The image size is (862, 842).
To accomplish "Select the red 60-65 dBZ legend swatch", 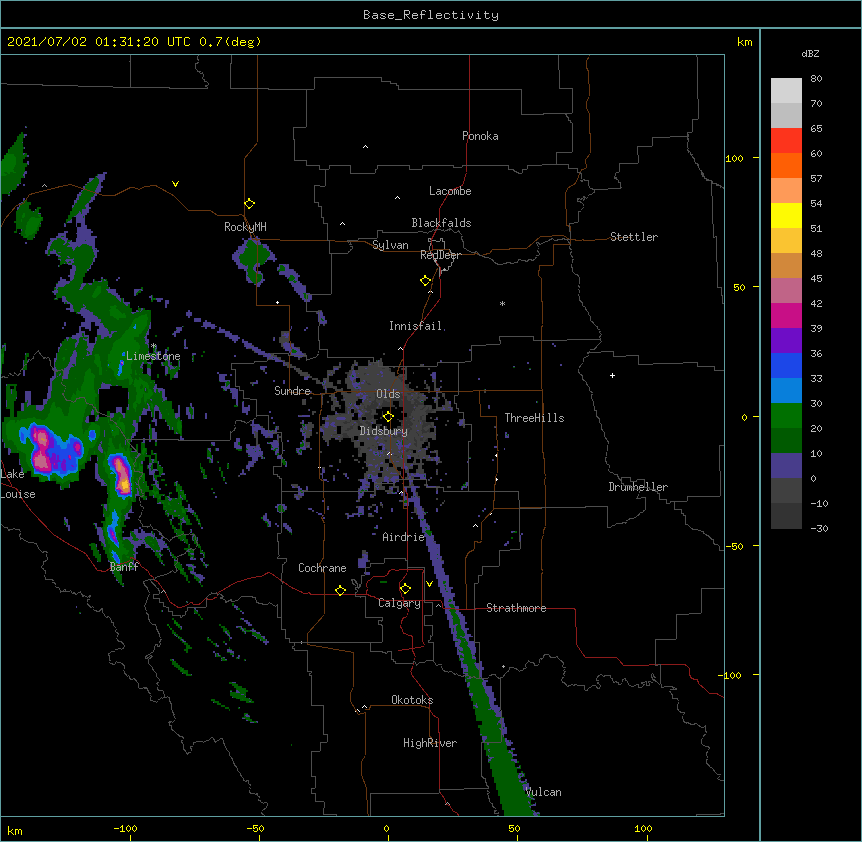I will point(786,141).
